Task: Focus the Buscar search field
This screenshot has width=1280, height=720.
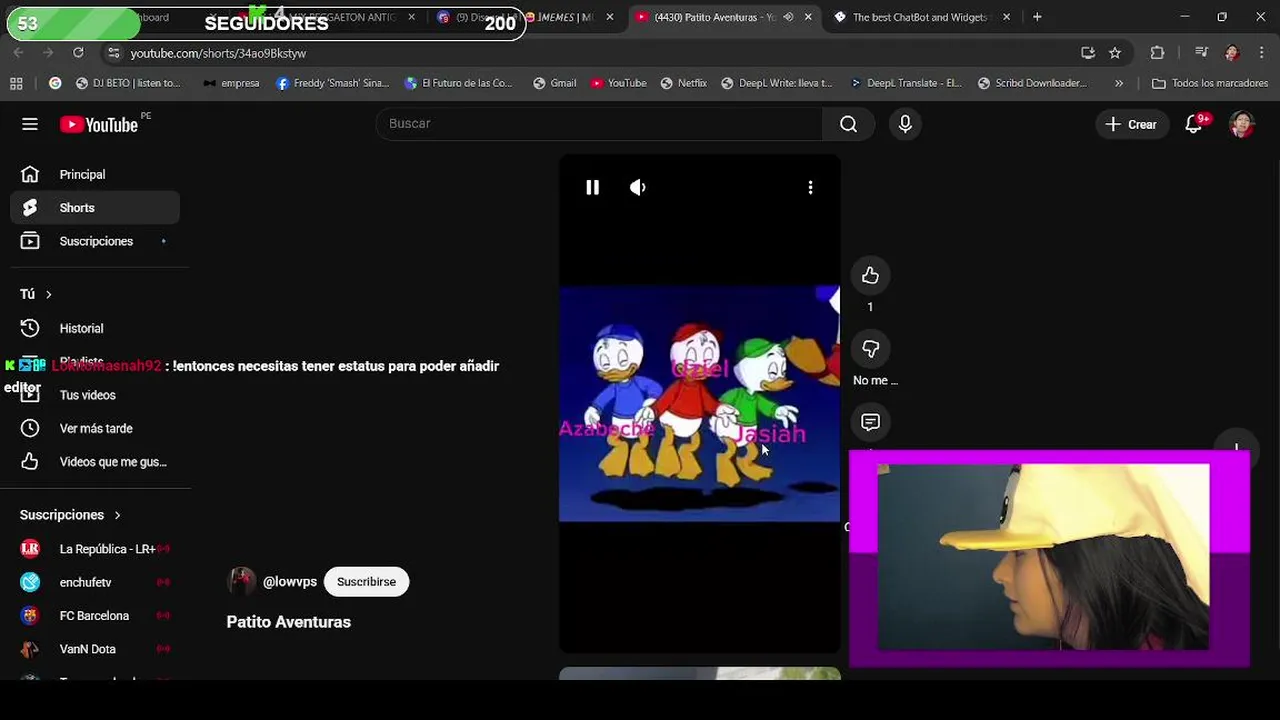Action: pyautogui.click(x=600, y=124)
